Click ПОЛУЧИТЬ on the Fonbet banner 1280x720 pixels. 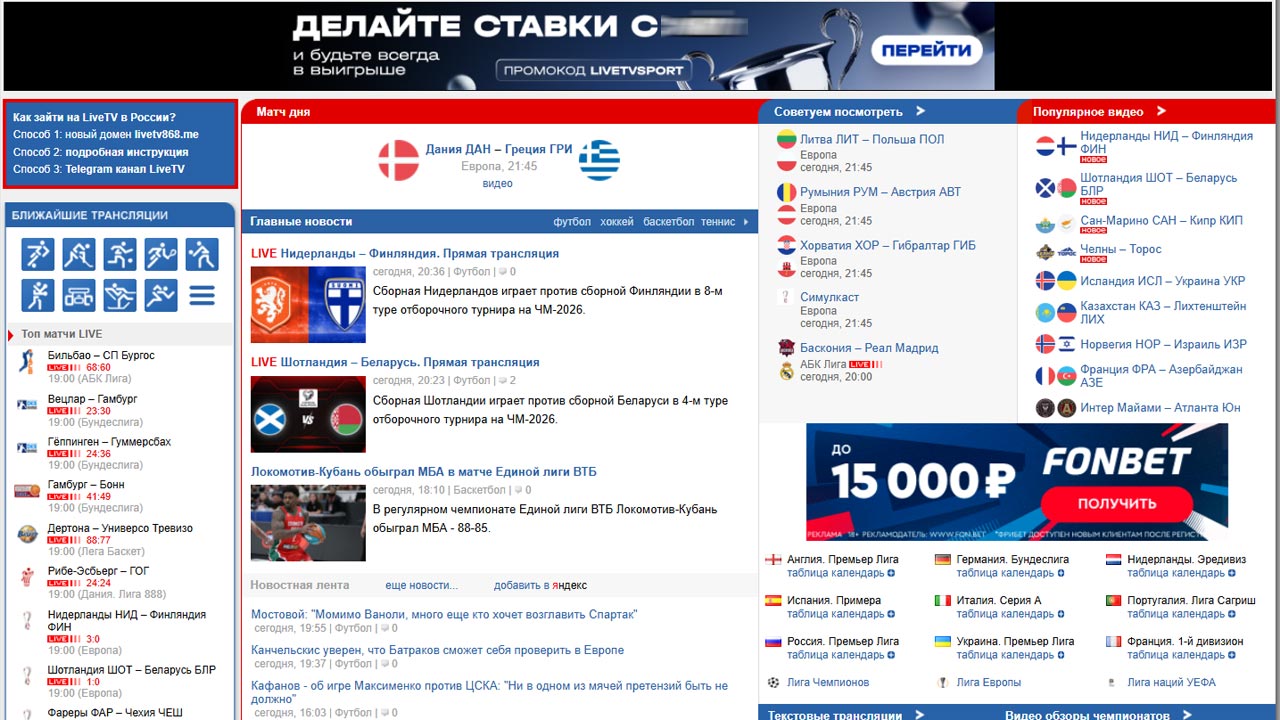pos(1116,503)
